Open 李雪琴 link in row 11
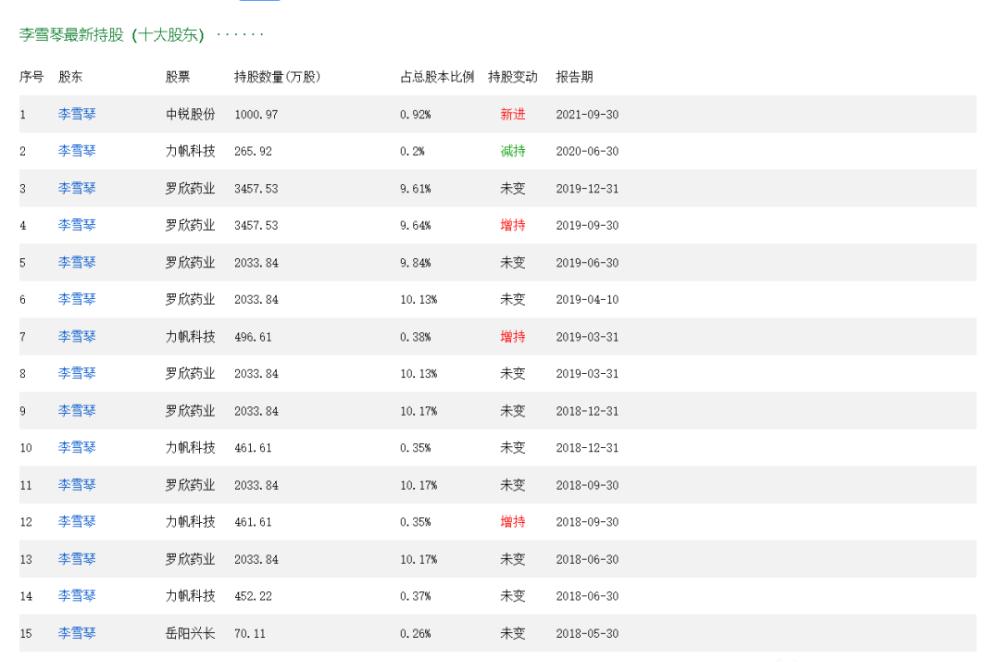Screen dimensions: 1000x662 coord(77,485)
